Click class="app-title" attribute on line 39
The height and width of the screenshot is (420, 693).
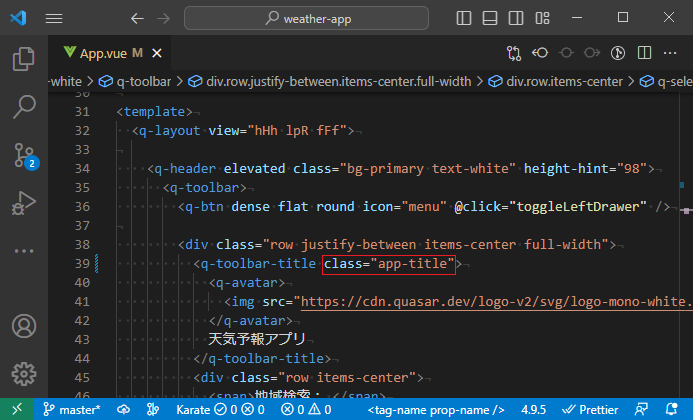(x=389, y=264)
